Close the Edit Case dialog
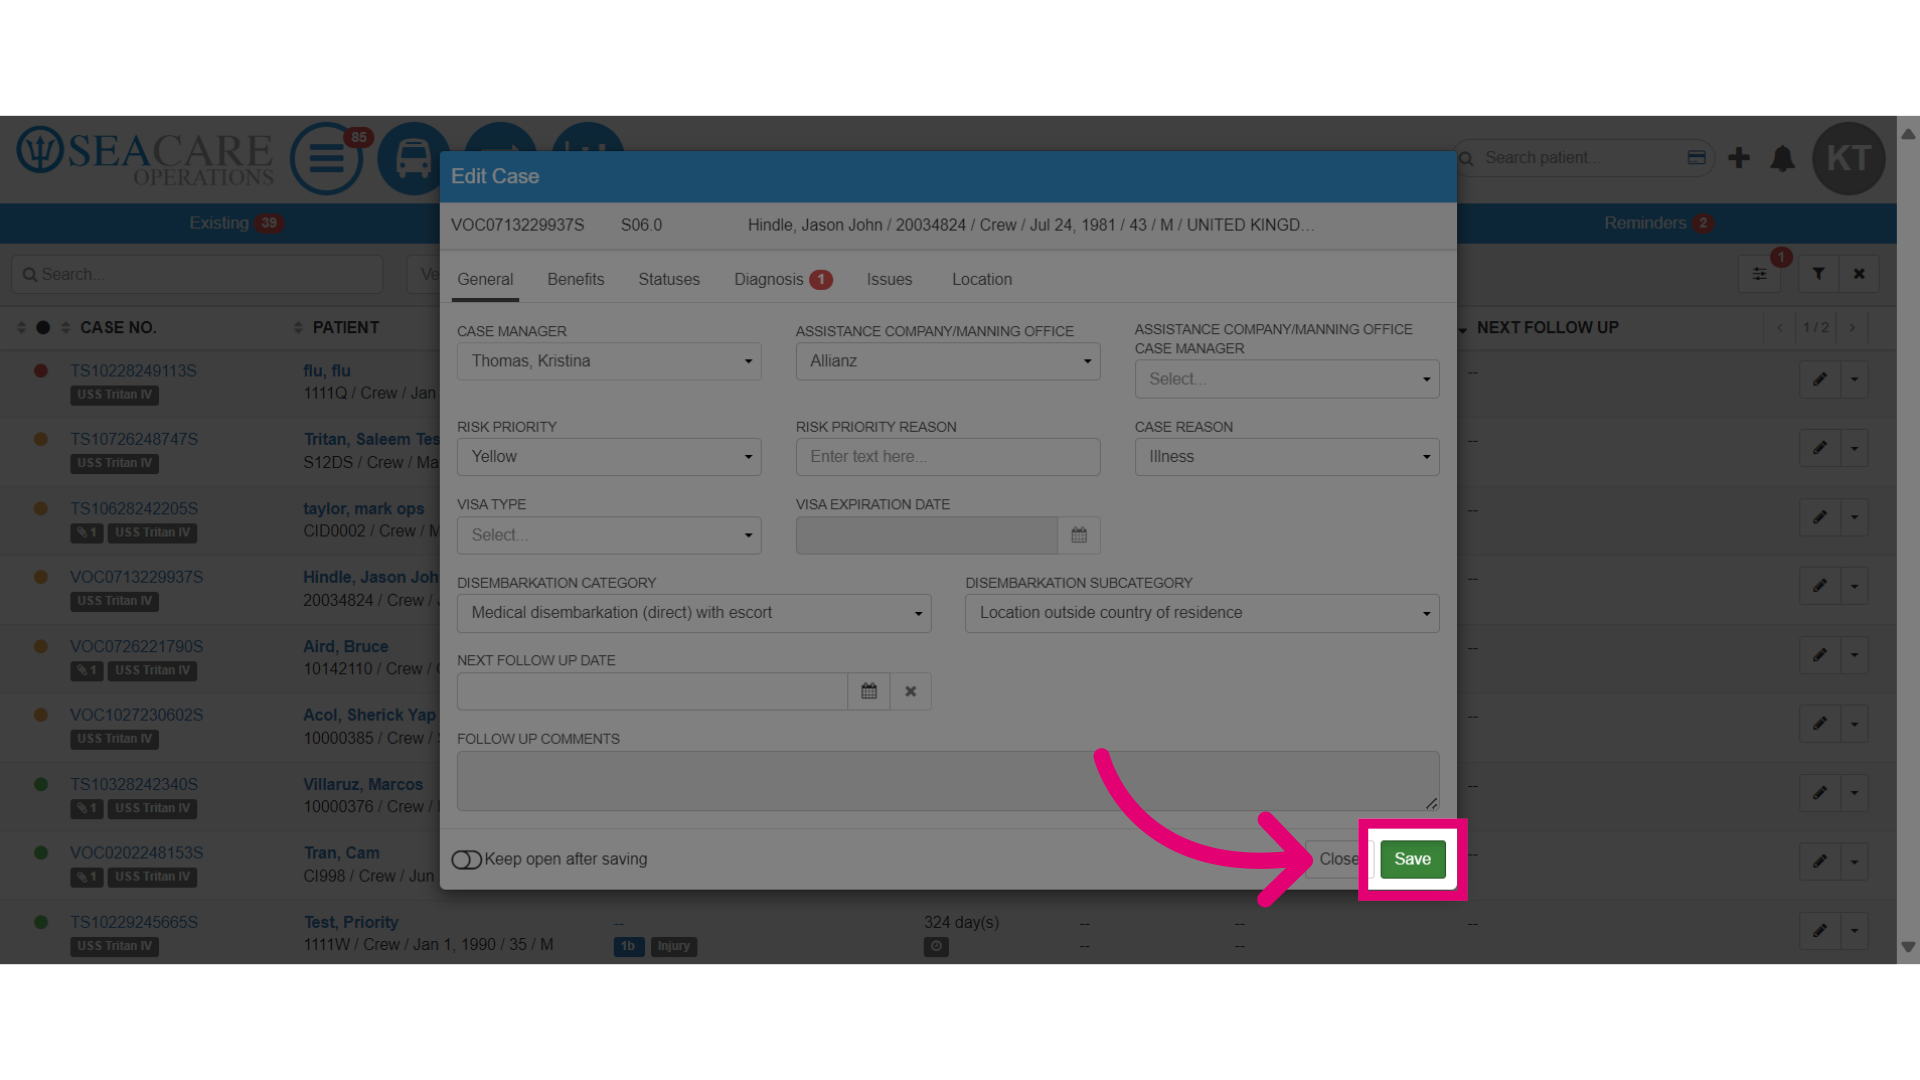 pos(1338,859)
